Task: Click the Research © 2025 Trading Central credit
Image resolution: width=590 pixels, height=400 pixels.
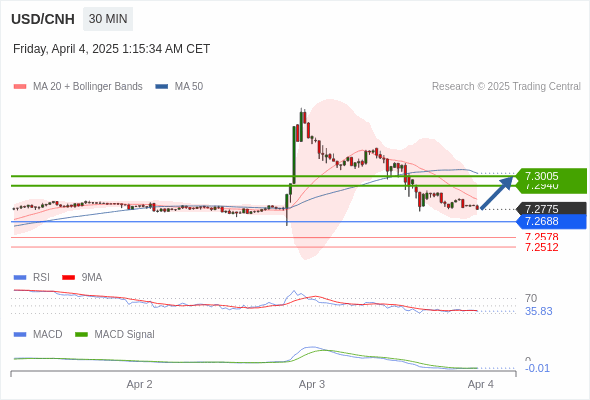Action: (x=506, y=87)
